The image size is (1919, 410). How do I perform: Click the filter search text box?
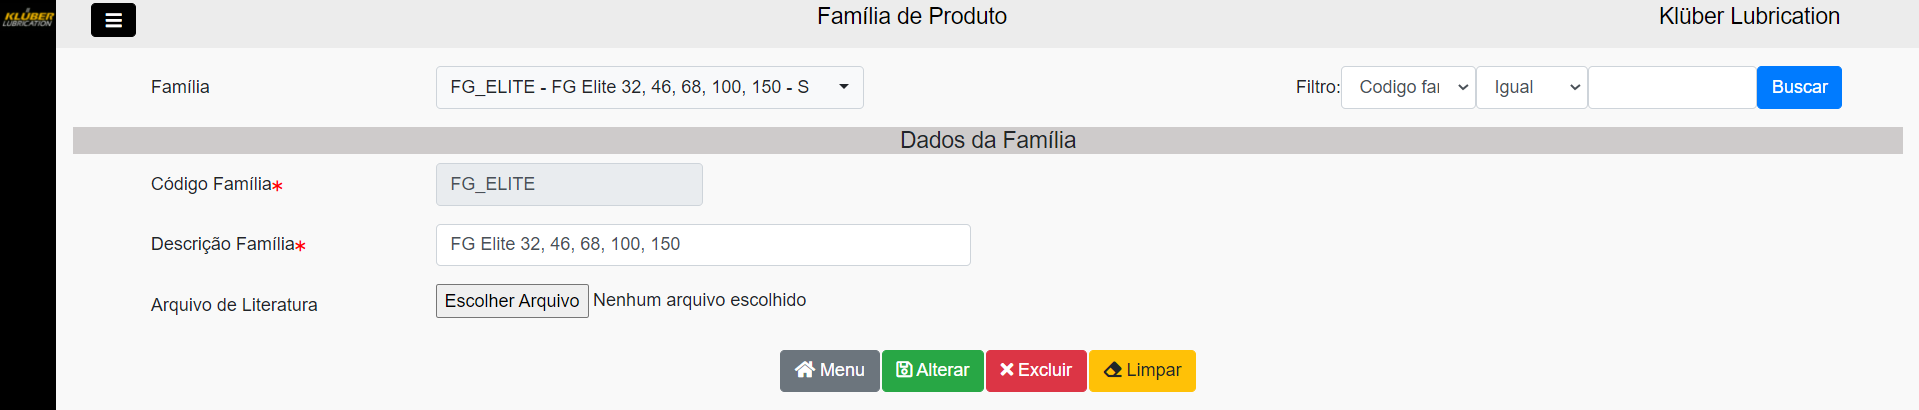(1671, 88)
